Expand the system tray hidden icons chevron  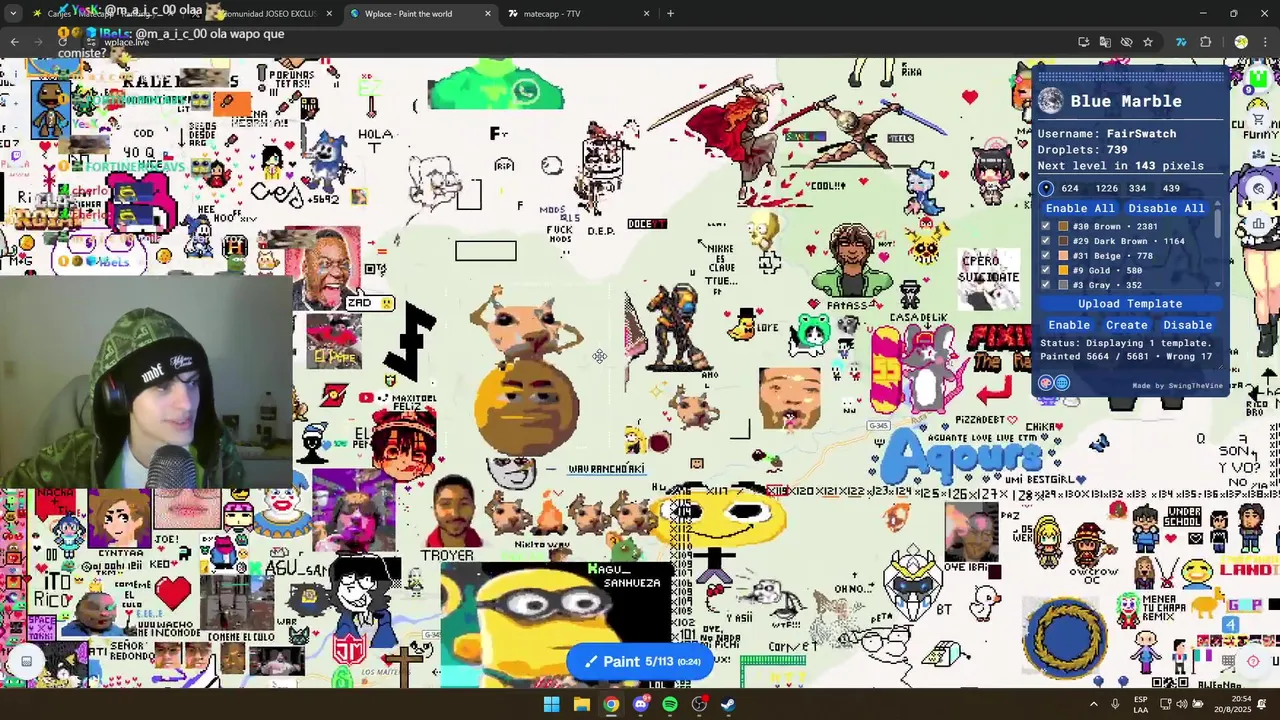[x=1093, y=704]
